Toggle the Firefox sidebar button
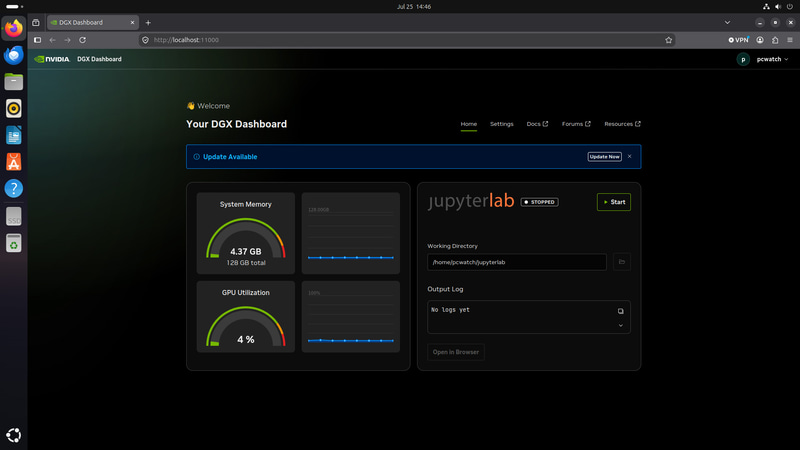Screen dimensions: 800x450 (x=37, y=40)
